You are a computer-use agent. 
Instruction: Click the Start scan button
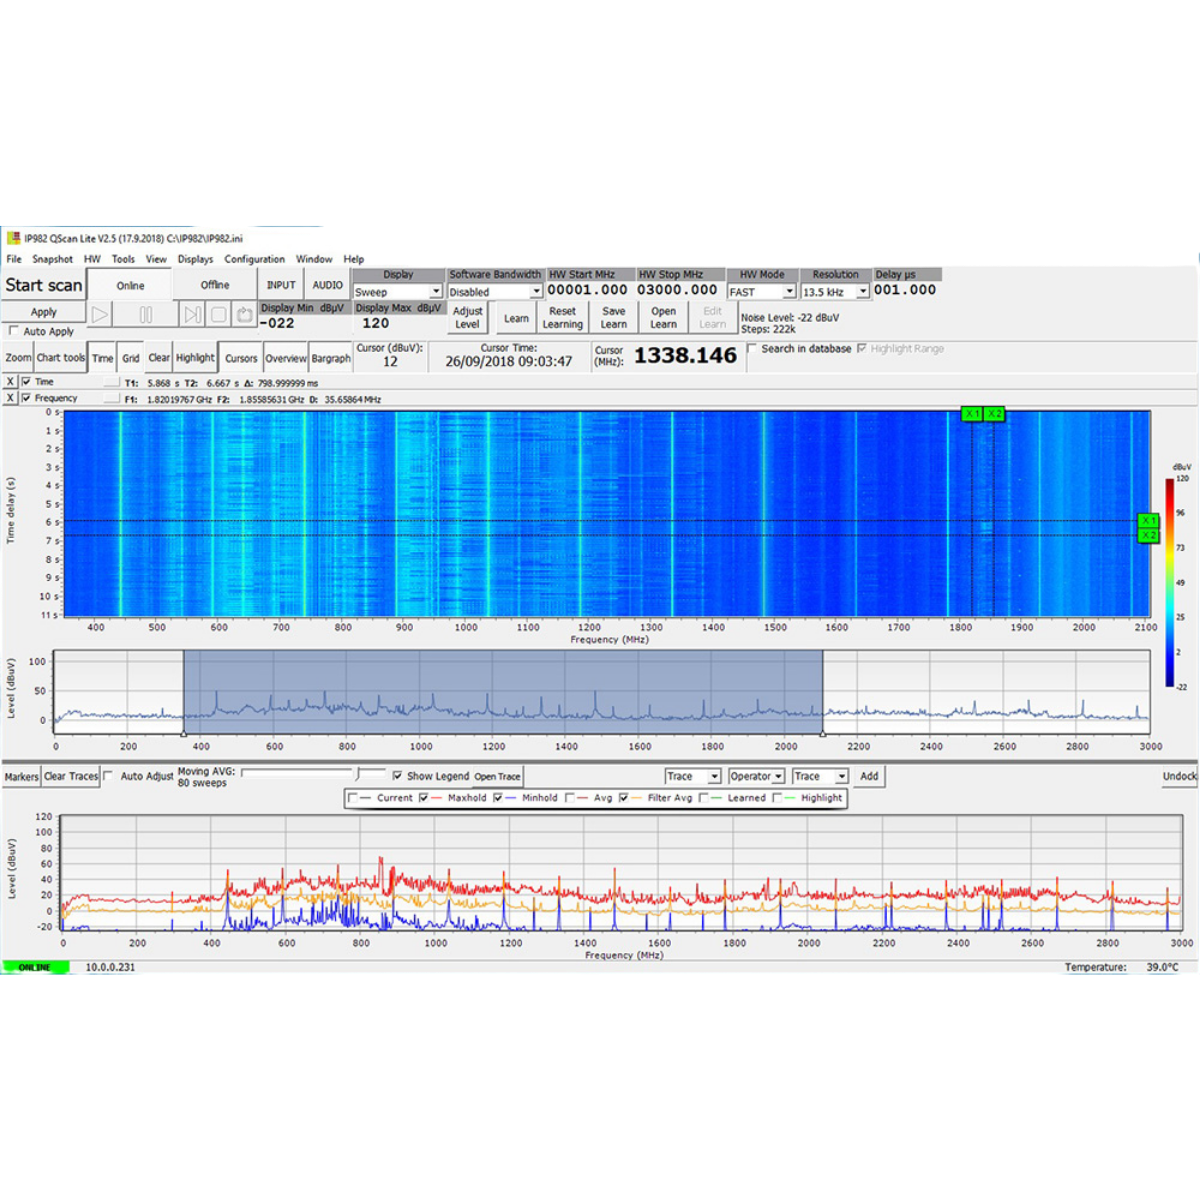(44, 285)
